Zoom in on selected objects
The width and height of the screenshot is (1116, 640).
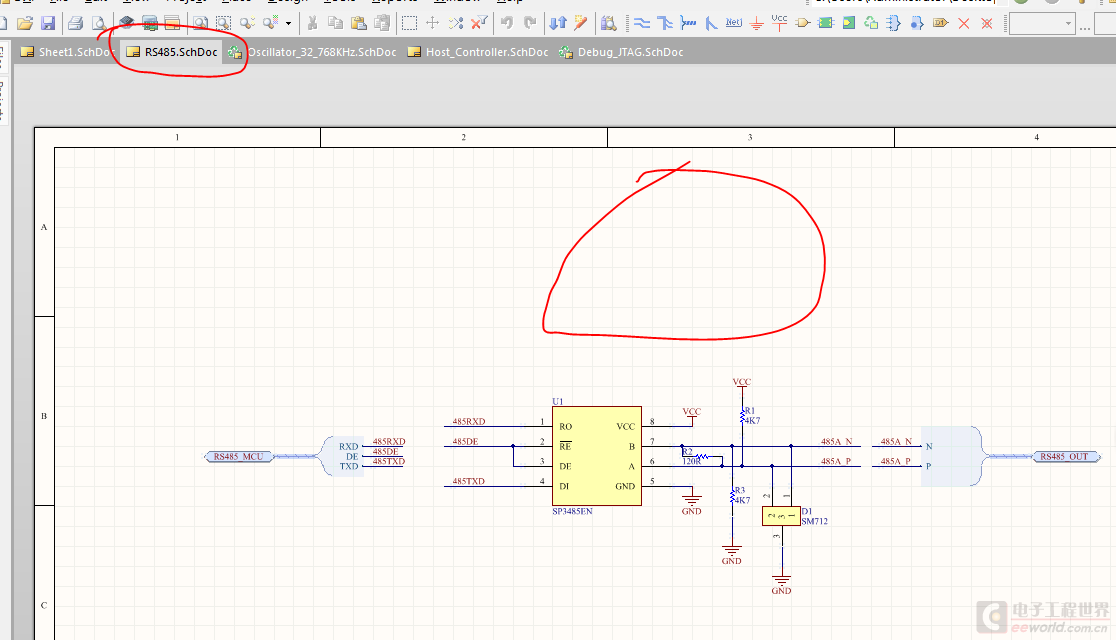click(x=247, y=23)
